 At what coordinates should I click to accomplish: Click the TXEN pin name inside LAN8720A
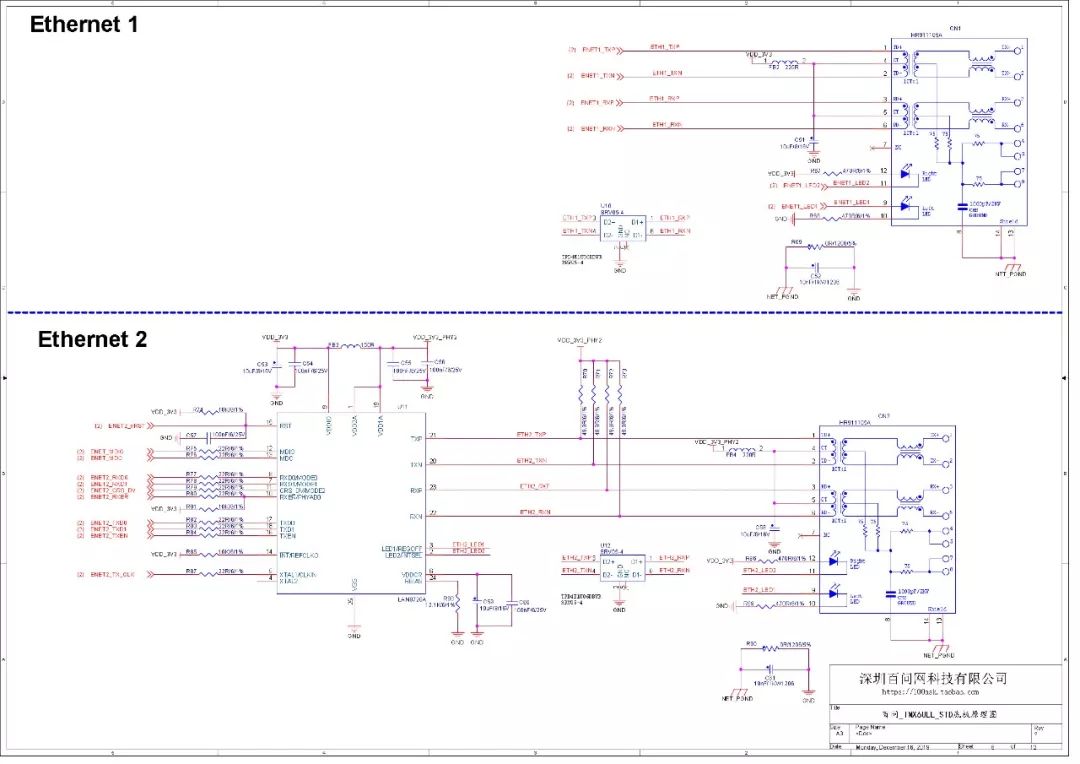(287, 536)
